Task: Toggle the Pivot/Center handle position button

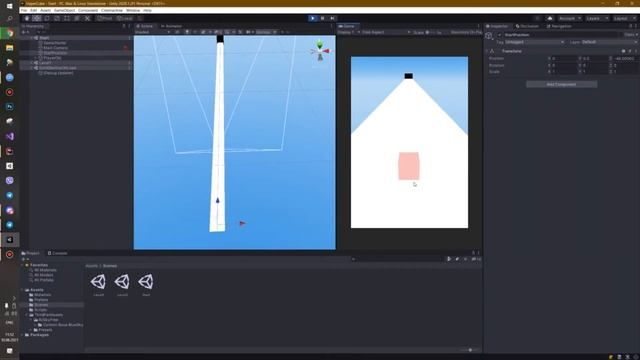Action: click(x=105, y=18)
